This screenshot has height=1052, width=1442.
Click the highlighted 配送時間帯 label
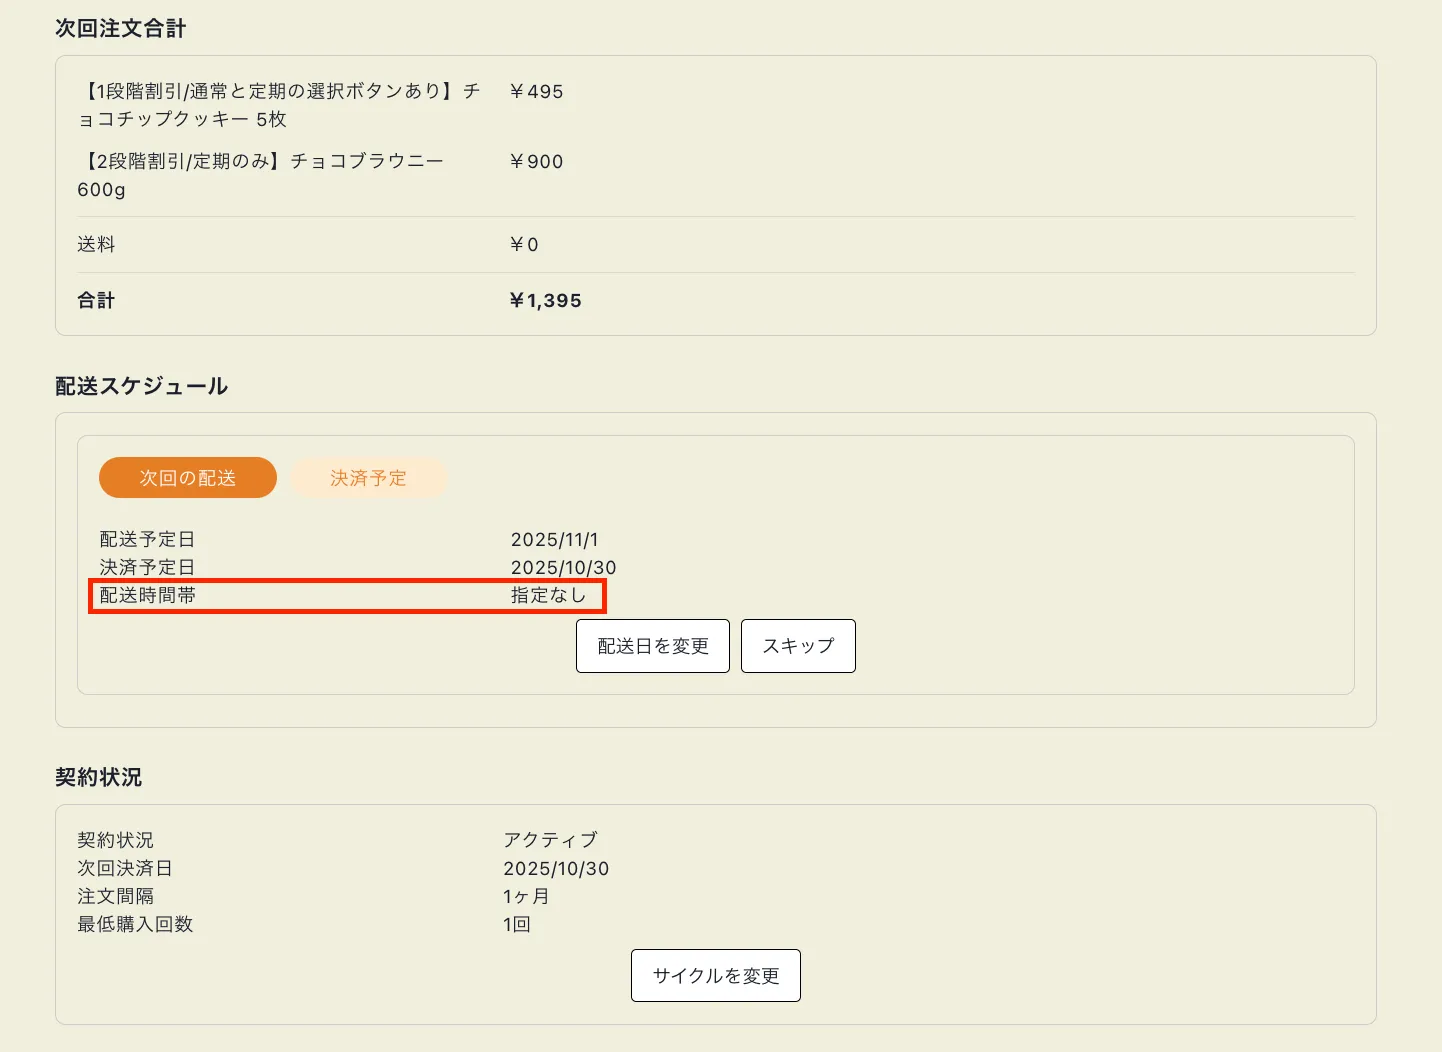point(148,595)
